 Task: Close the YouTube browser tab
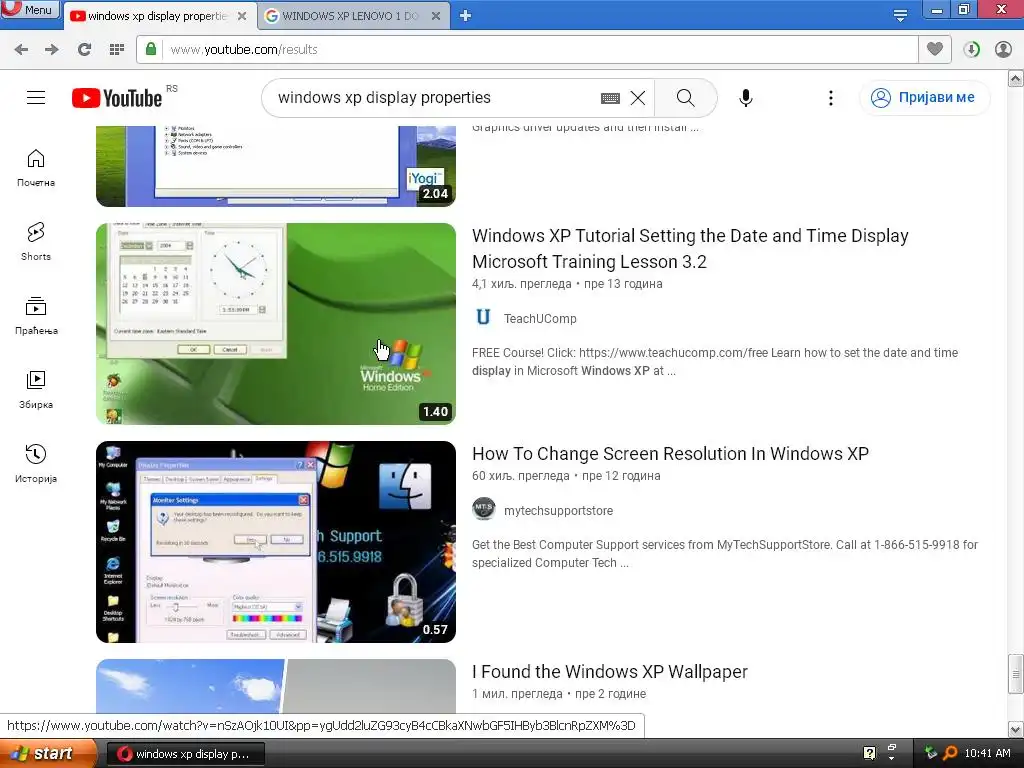tap(242, 16)
